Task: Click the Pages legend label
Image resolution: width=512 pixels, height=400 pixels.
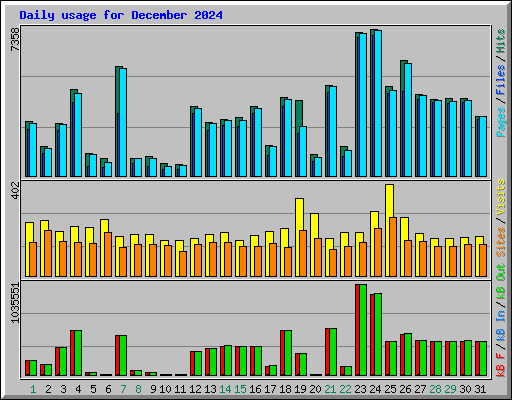Action: pyautogui.click(x=501, y=122)
